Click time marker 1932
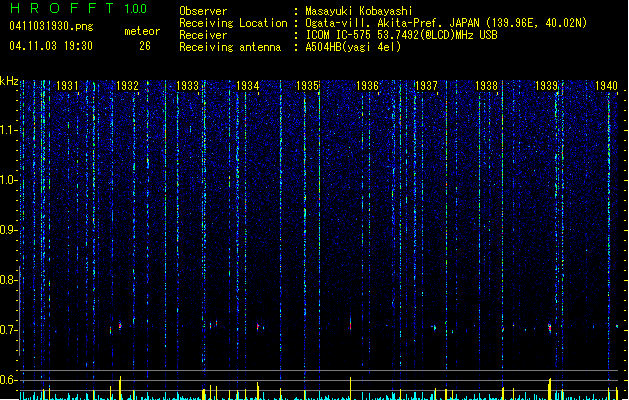This screenshot has width=629, height=400. pyautogui.click(x=127, y=86)
